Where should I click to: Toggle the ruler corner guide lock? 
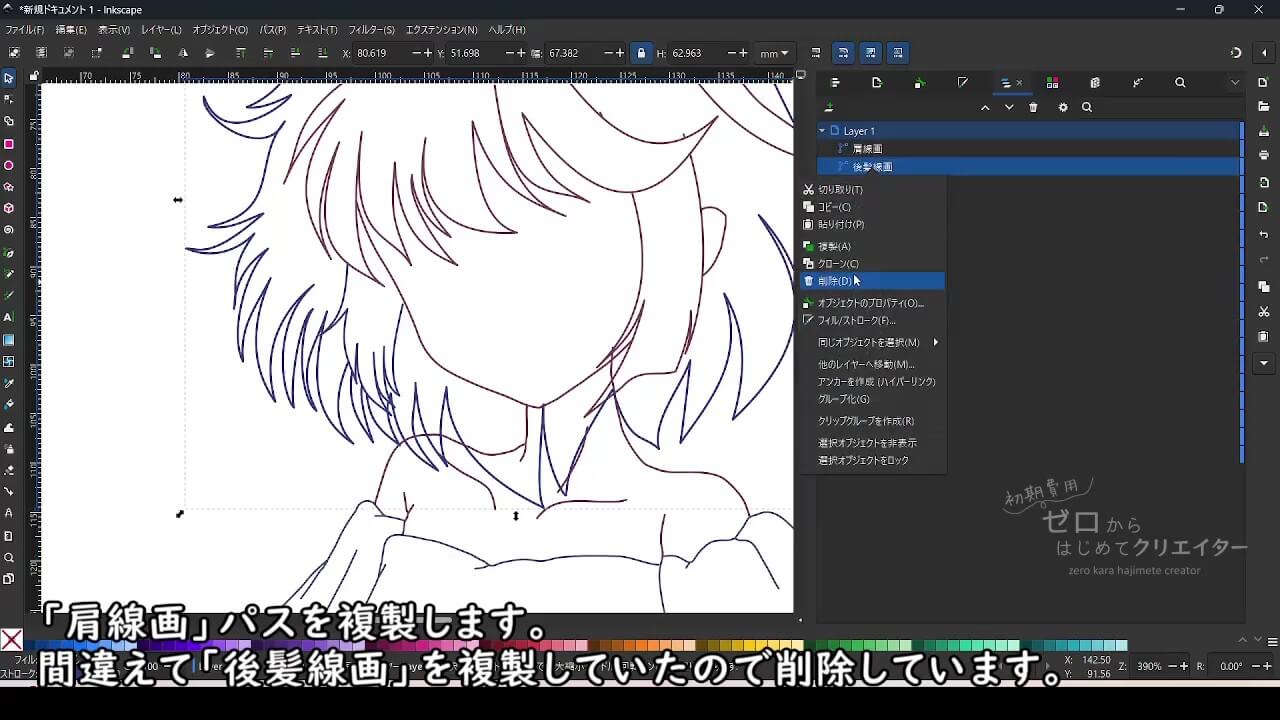[x=33, y=75]
